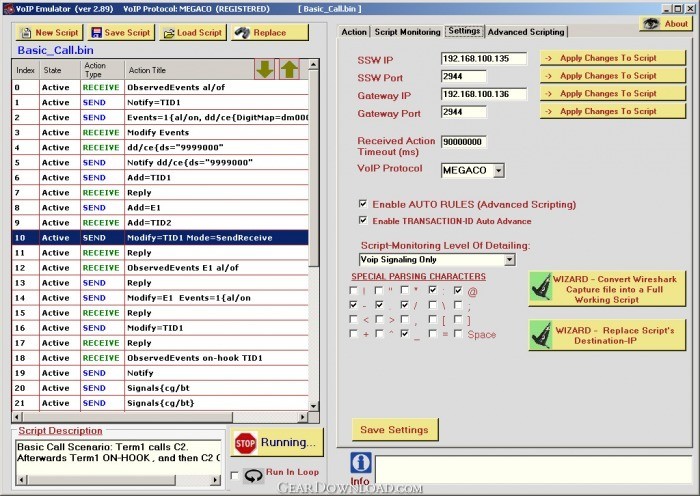
Task: Click the eye icon on About button
Action: click(651, 24)
